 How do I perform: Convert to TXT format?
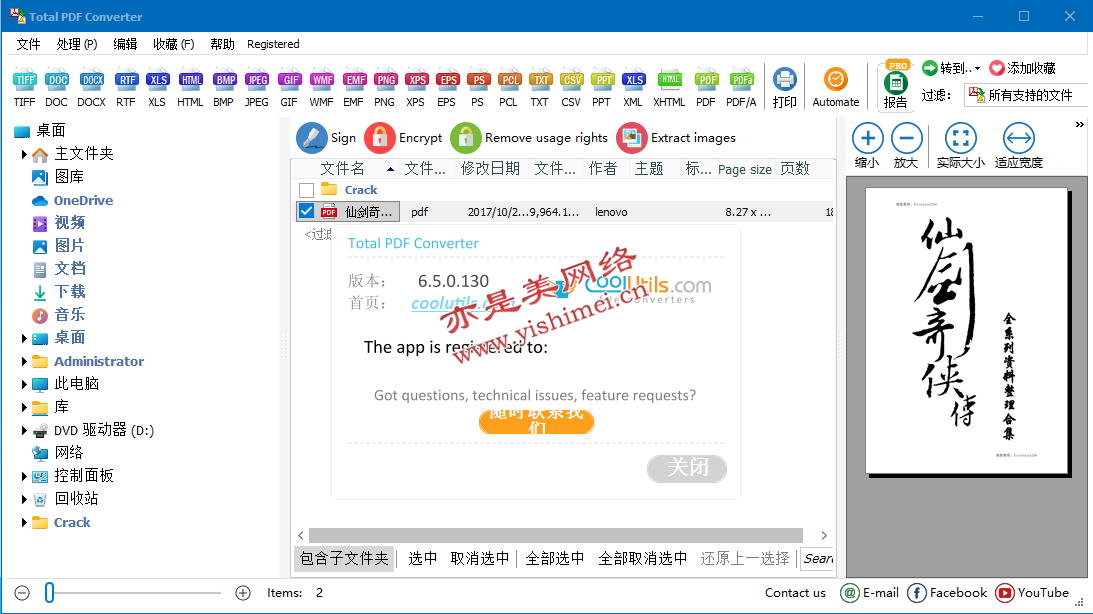click(x=540, y=89)
